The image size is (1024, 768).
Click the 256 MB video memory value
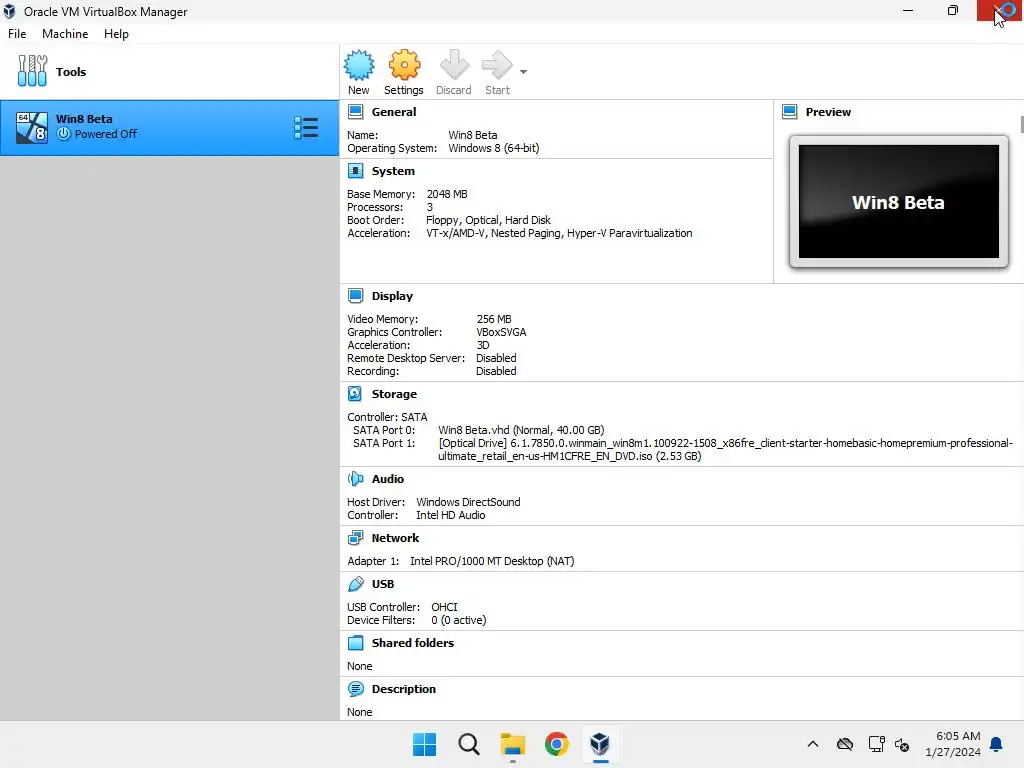494,319
